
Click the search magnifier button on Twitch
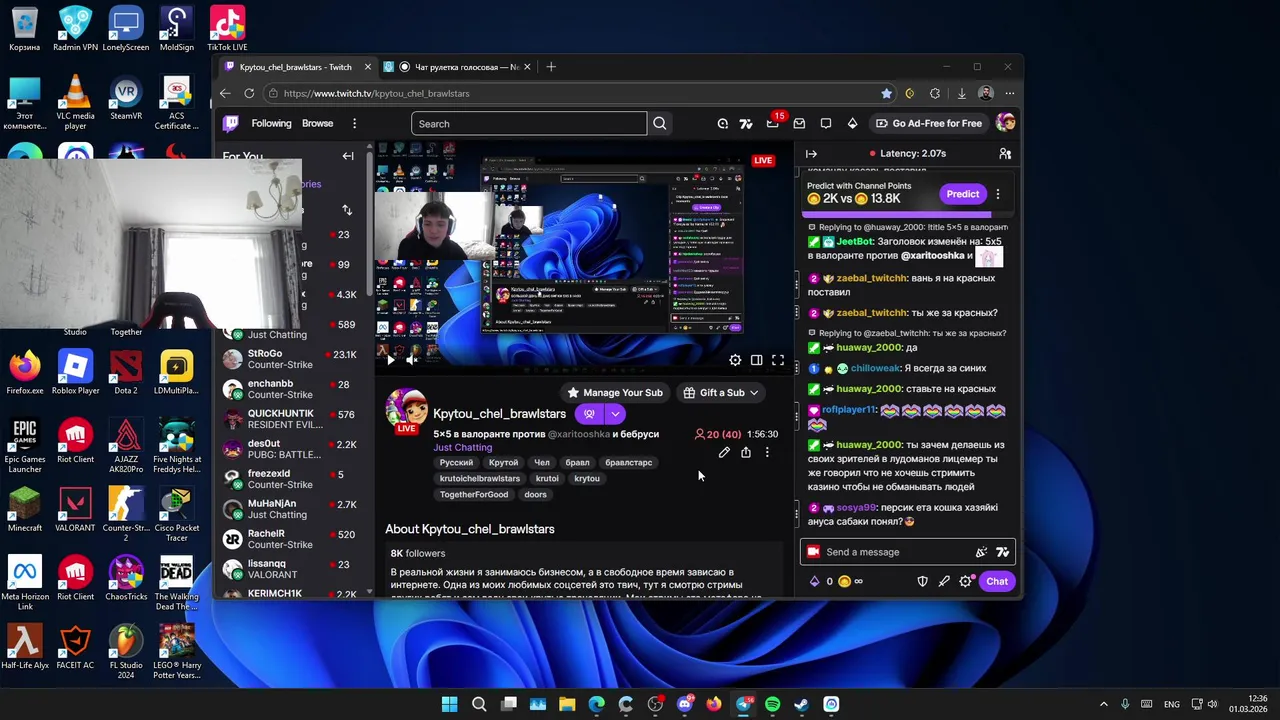click(x=660, y=124)
